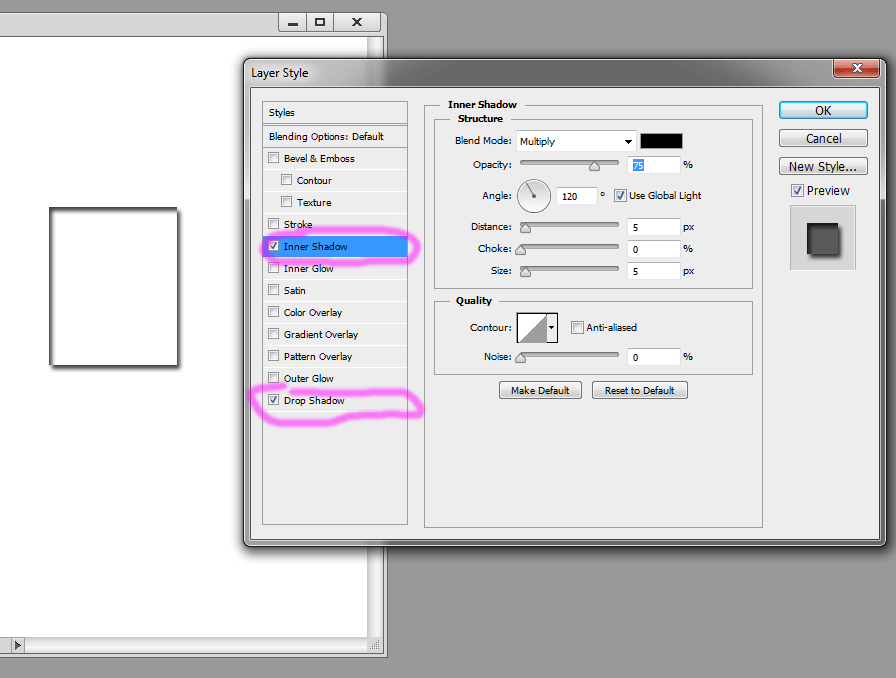
Task: Enable the Gradient Overlay checkbox
Action: click(x=274, y=334)
